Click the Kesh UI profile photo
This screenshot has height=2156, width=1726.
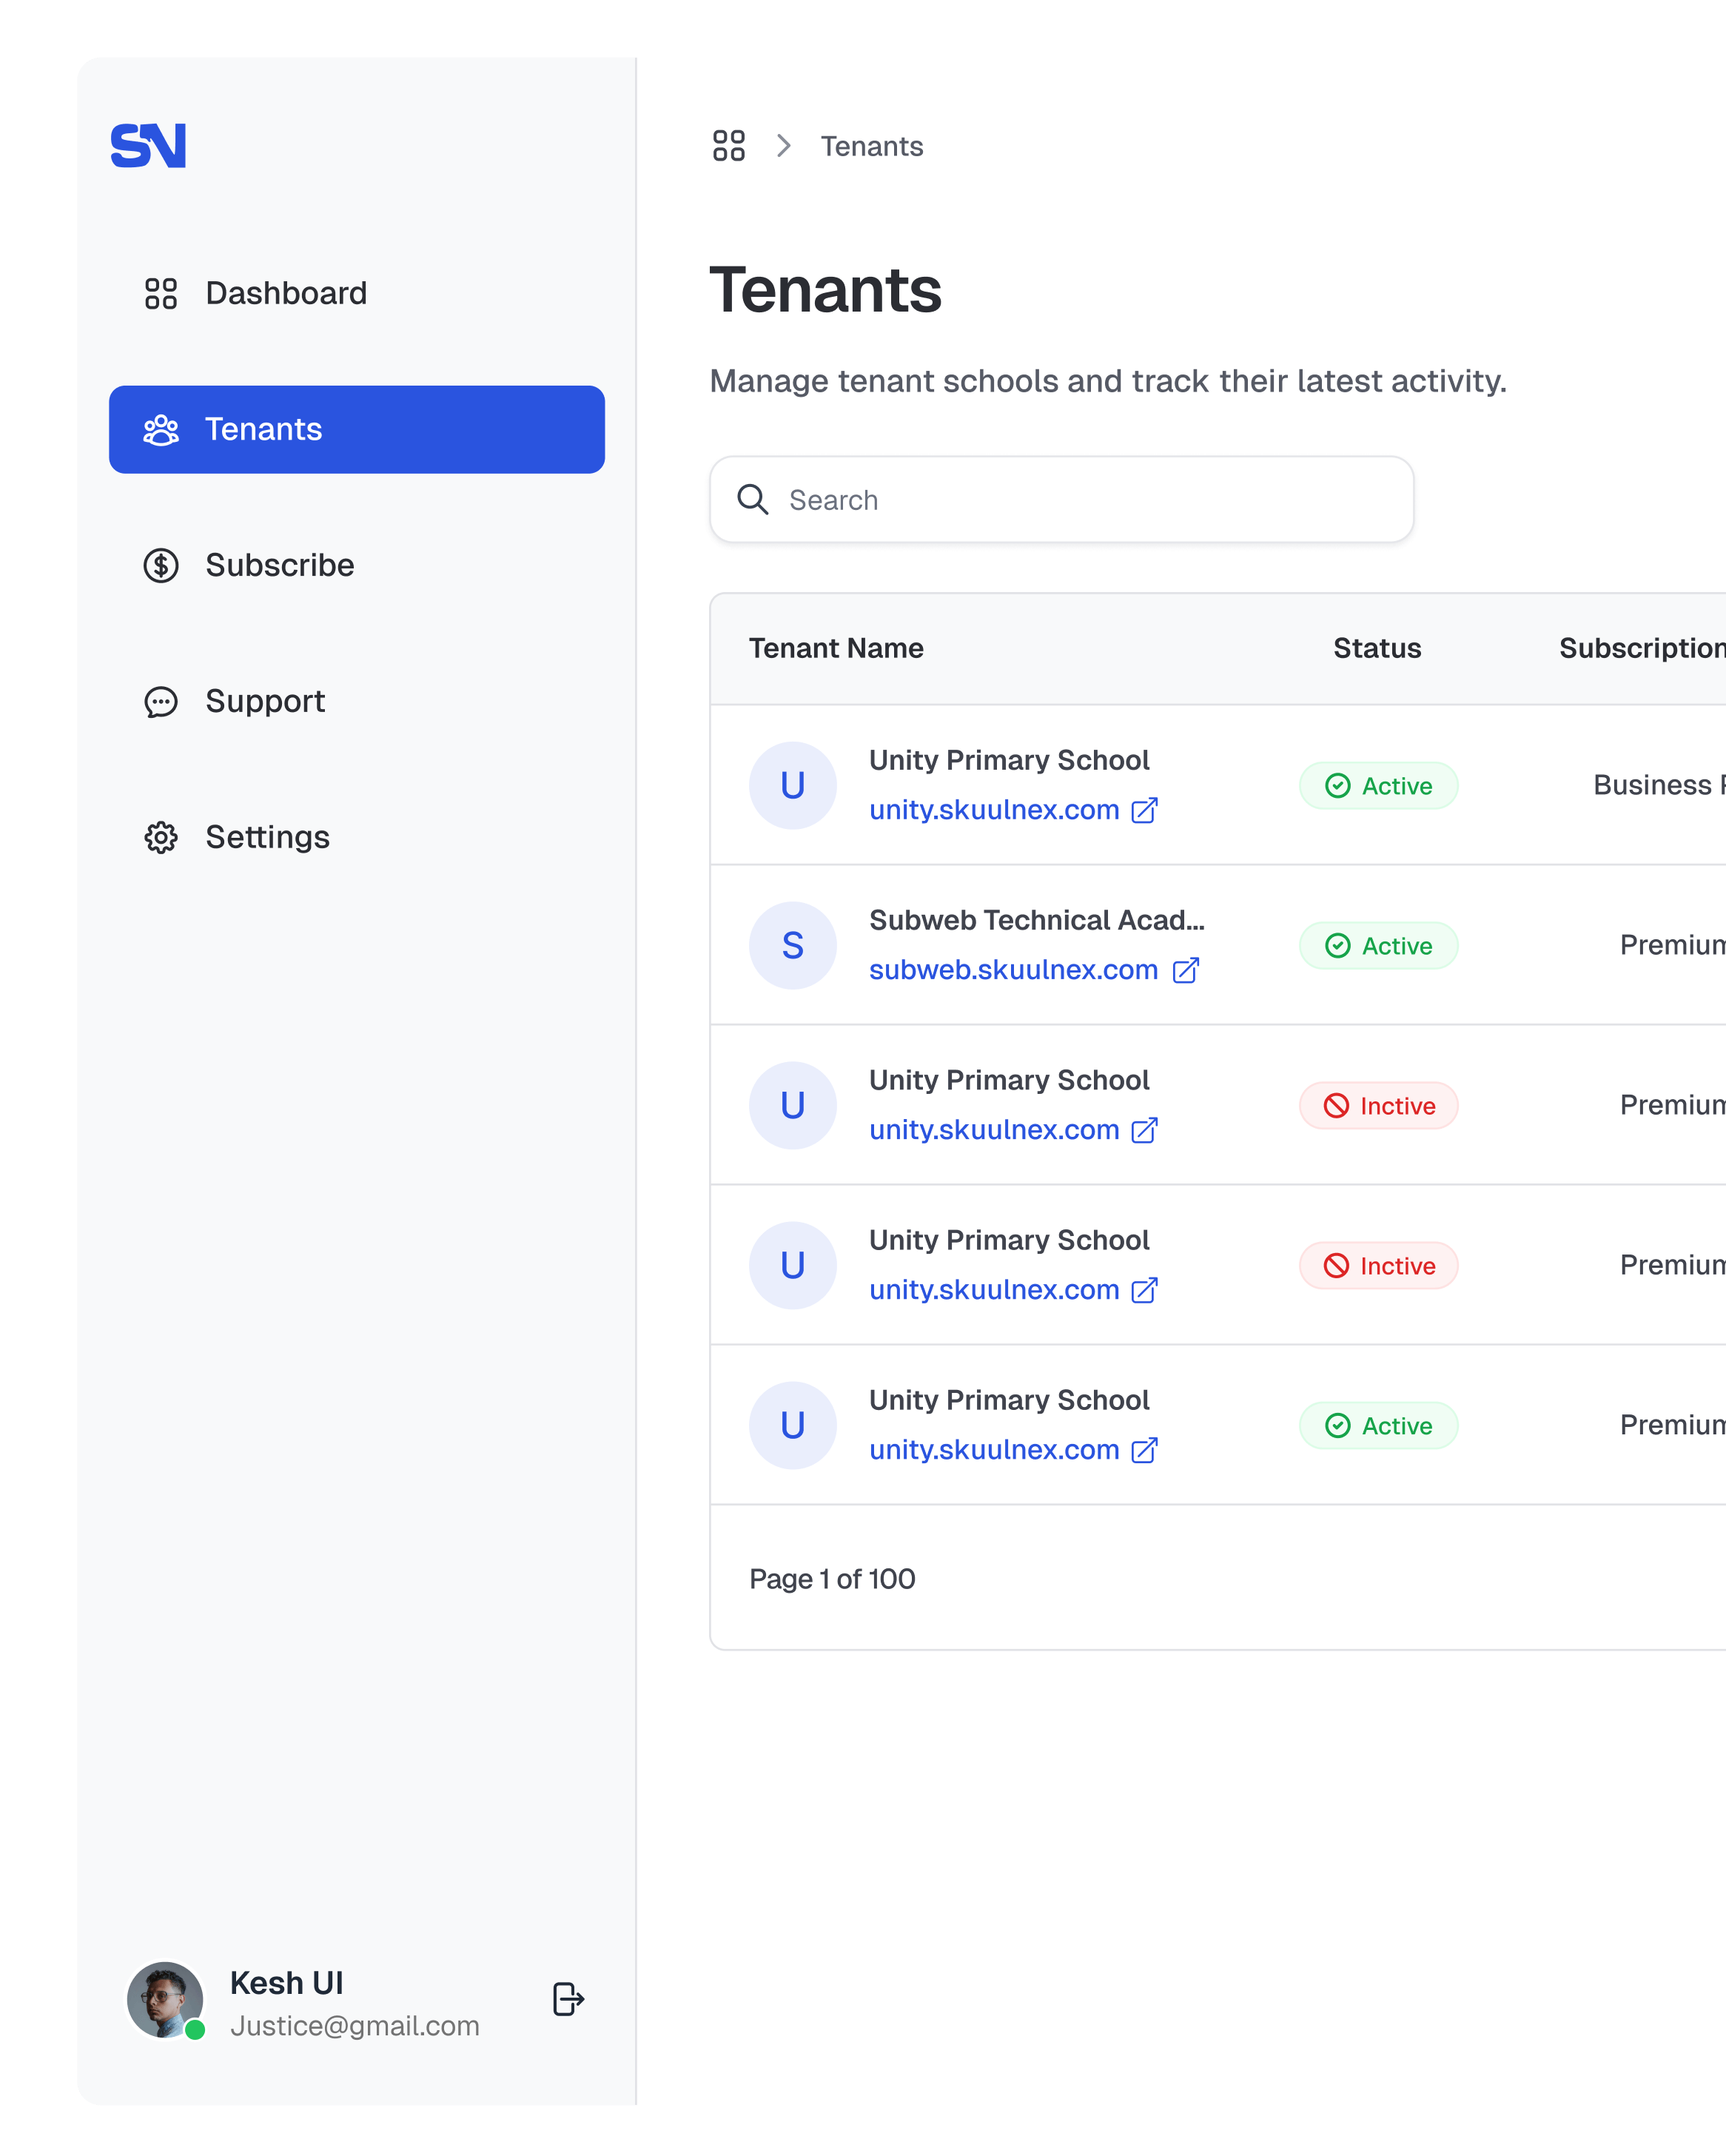pos(165,2000)
